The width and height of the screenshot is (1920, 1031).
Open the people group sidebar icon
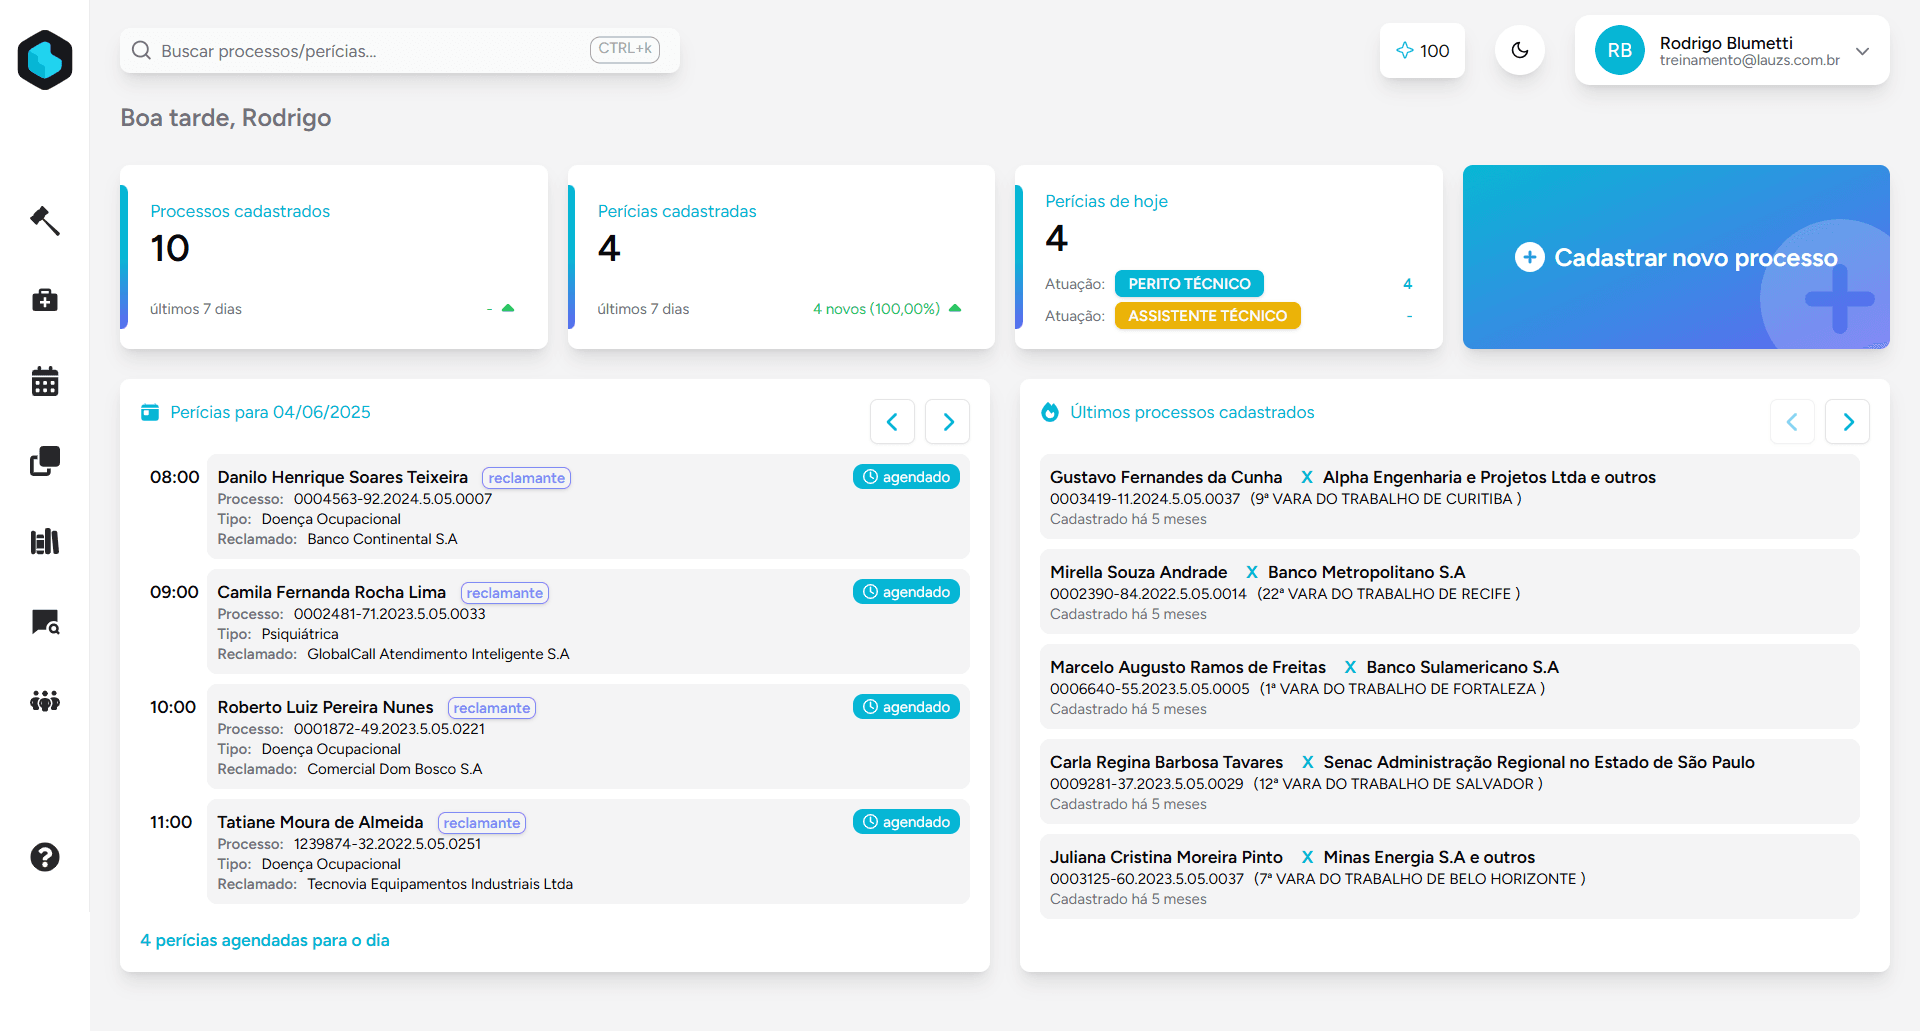[45, 701]
